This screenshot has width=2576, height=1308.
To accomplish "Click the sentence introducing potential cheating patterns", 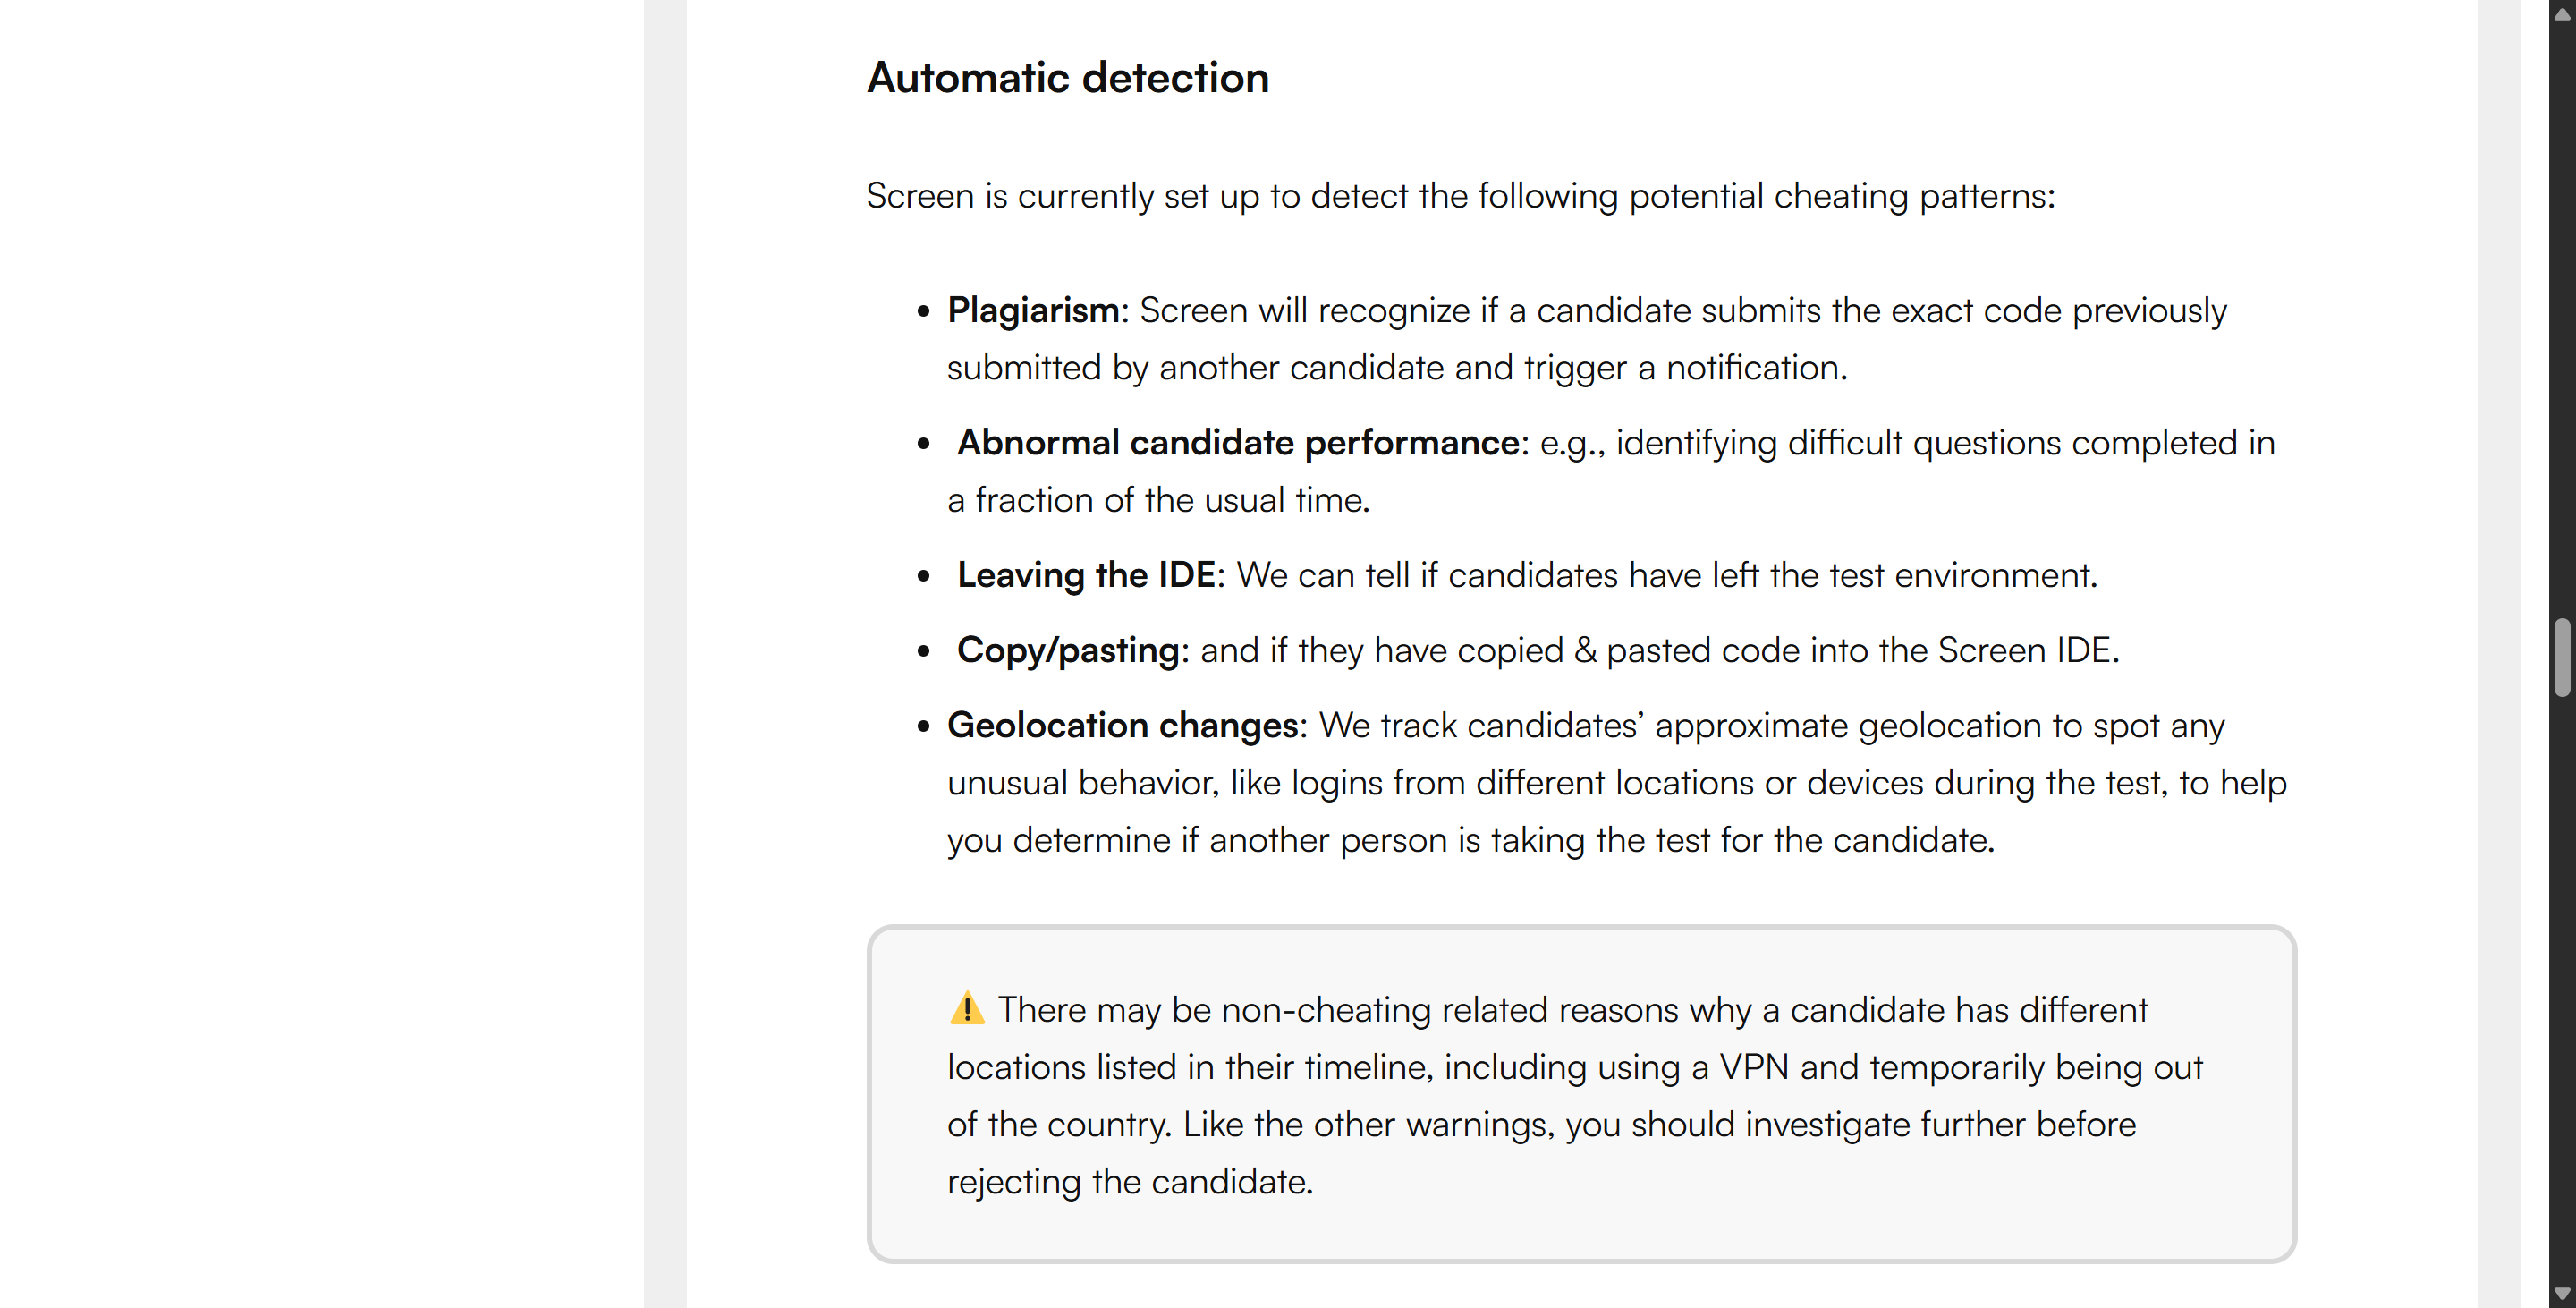I will coord(1460,196).
